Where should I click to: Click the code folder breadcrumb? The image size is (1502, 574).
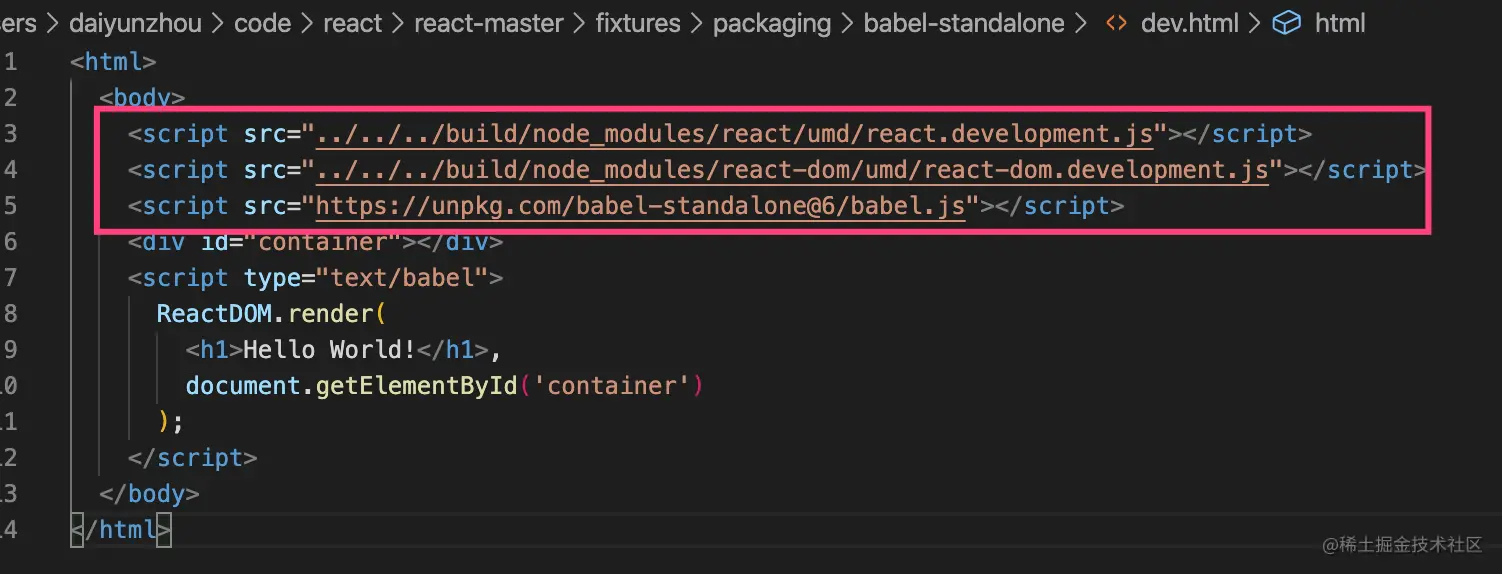[263, 23]
